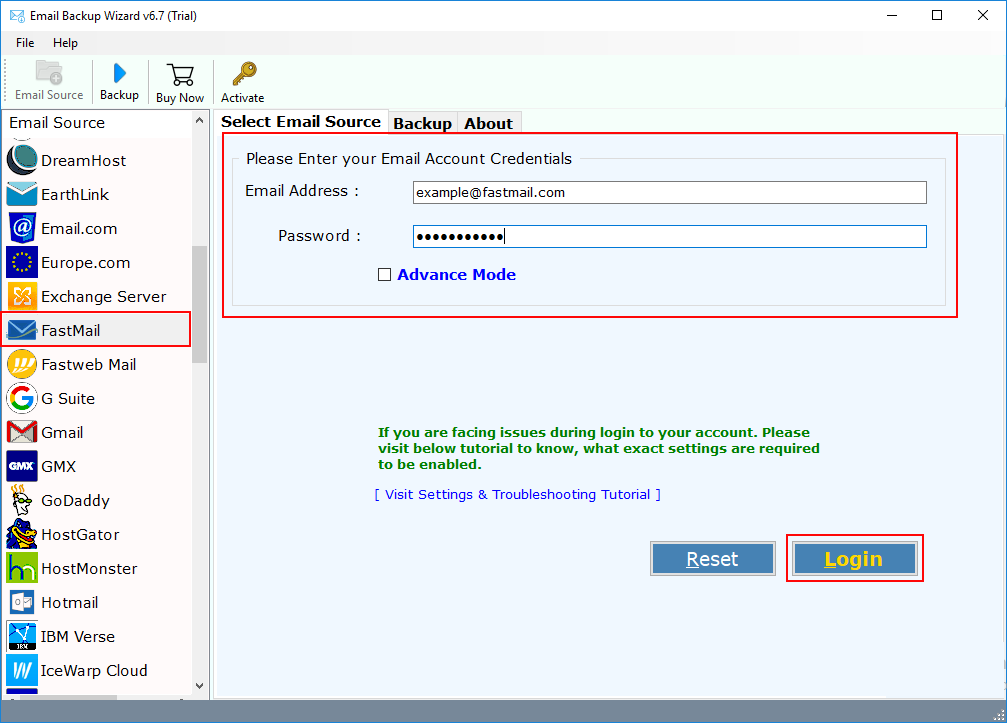Image resolution: width=1007 pixels, height=723 pixels.
Task: Select DreamHost text in source list
Action: coord(83,161)
